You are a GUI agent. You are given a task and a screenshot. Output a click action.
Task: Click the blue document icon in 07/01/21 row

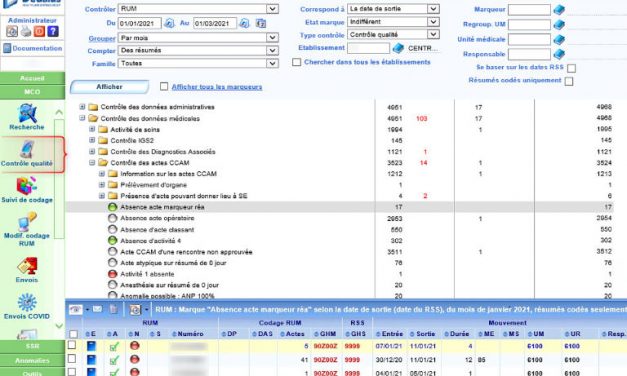(x=92, y=346)
